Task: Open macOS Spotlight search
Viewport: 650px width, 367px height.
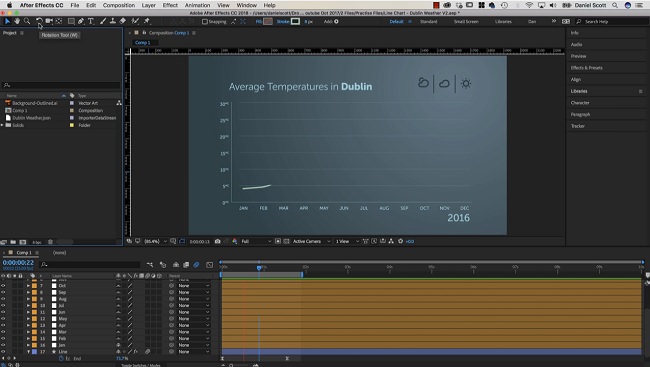Action: click(615, 5)
